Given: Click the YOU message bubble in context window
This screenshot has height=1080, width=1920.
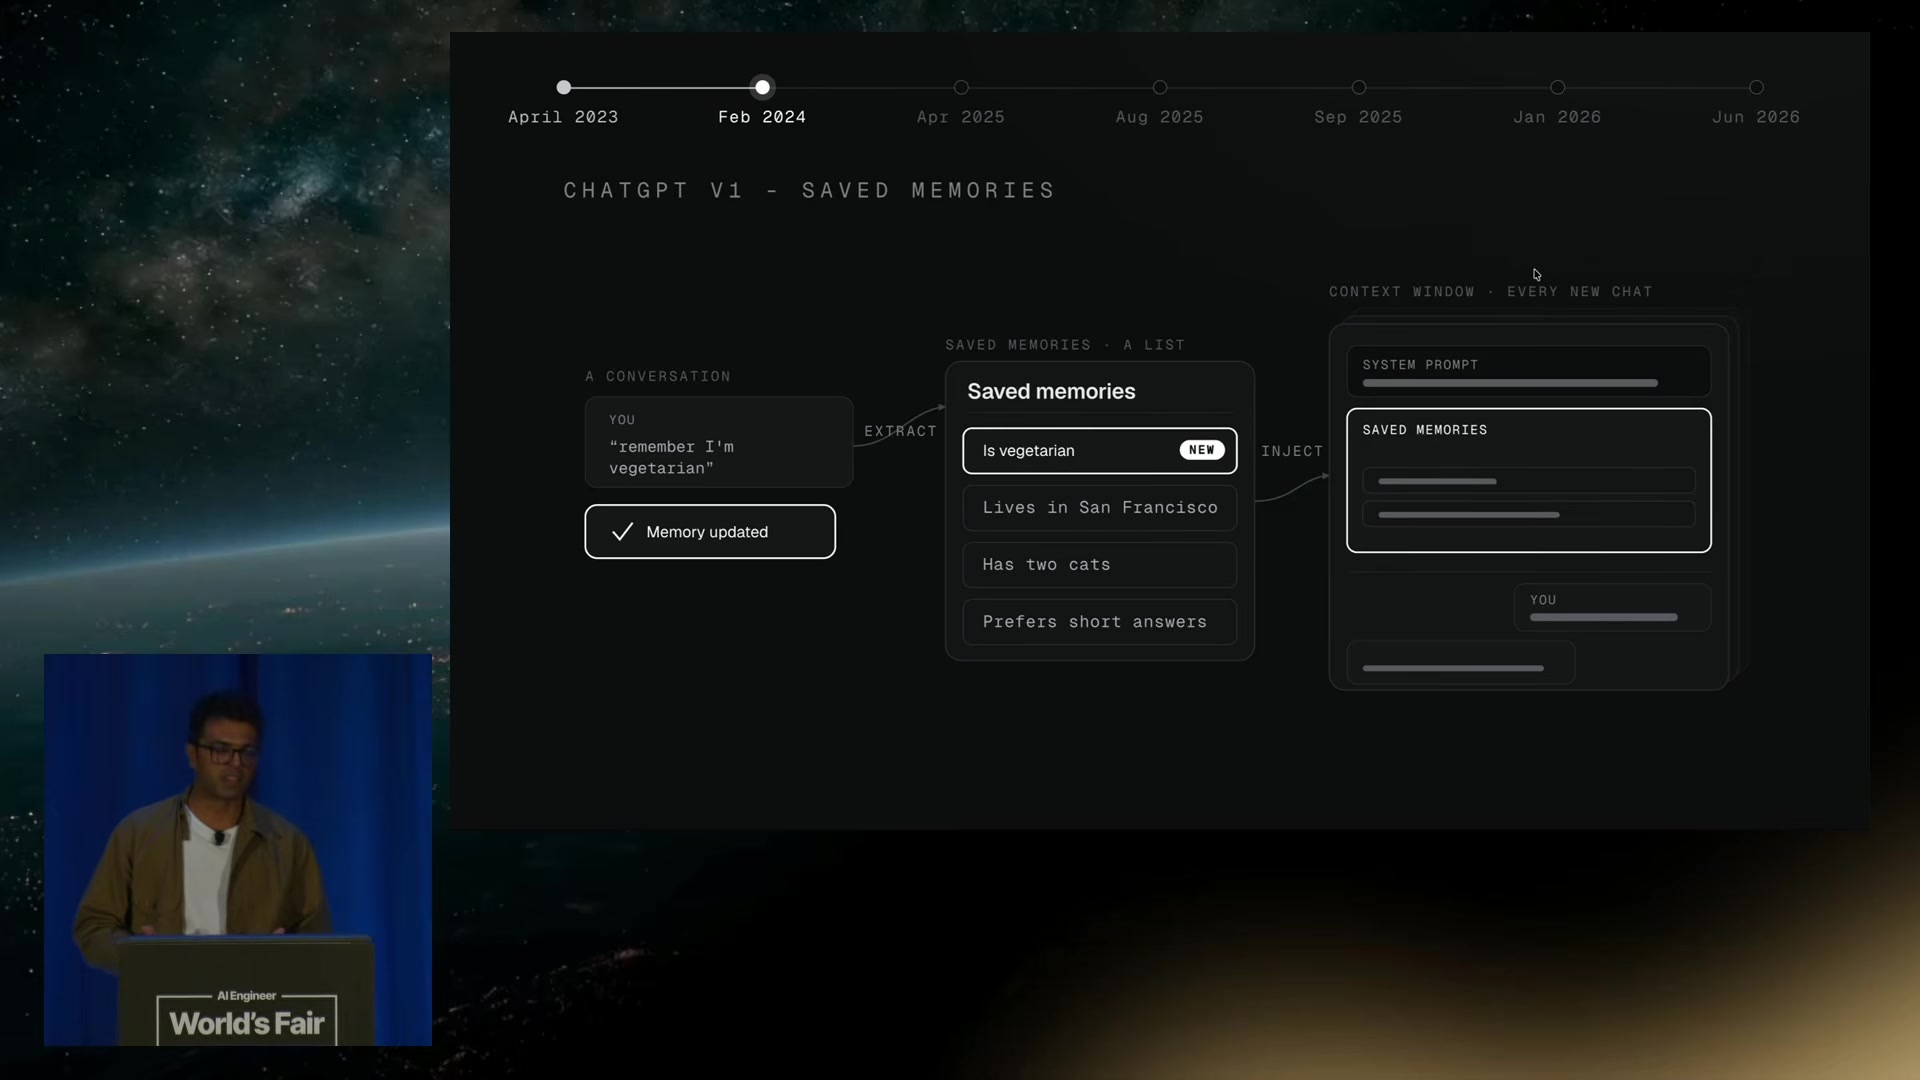Looking at the screenshot, I should pos(1612,607).
